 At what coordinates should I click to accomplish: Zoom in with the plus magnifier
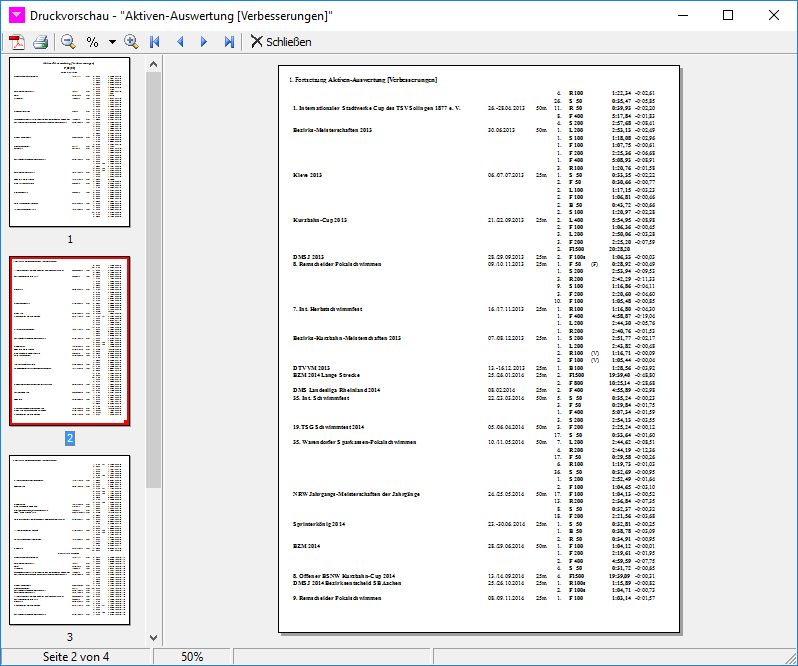(x=130, y=42)
